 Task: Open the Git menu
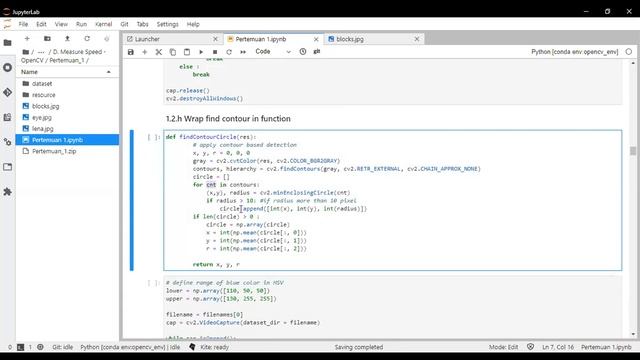pos(124,24)
